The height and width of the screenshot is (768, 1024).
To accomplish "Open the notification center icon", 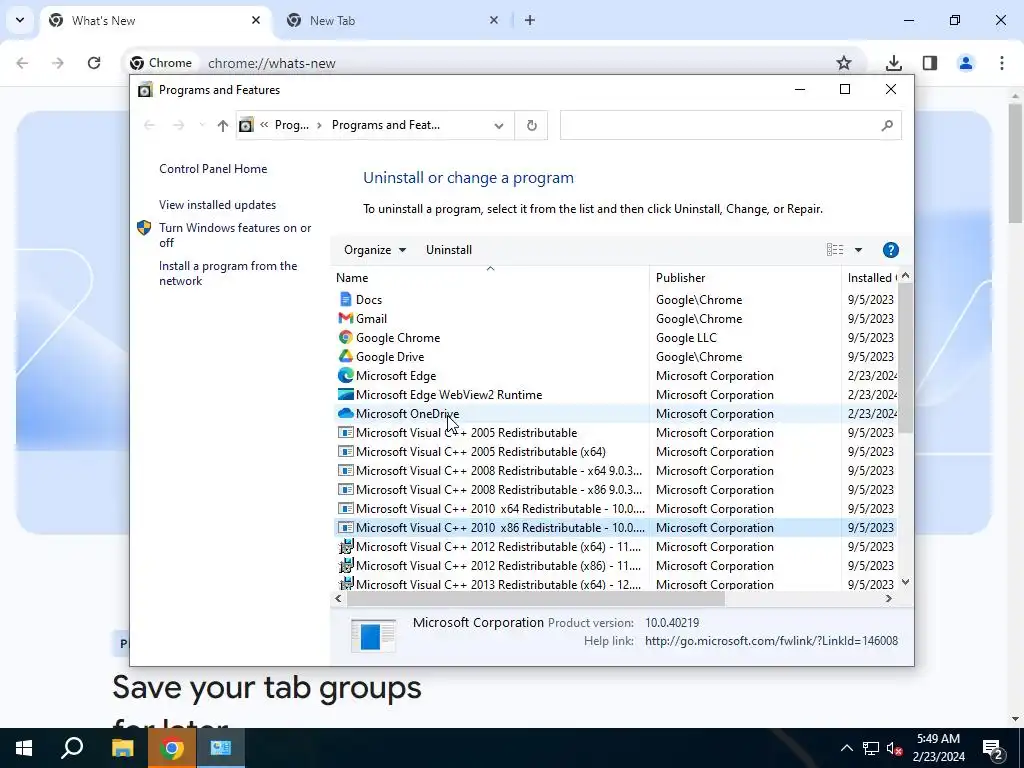I will pos(993,748).
